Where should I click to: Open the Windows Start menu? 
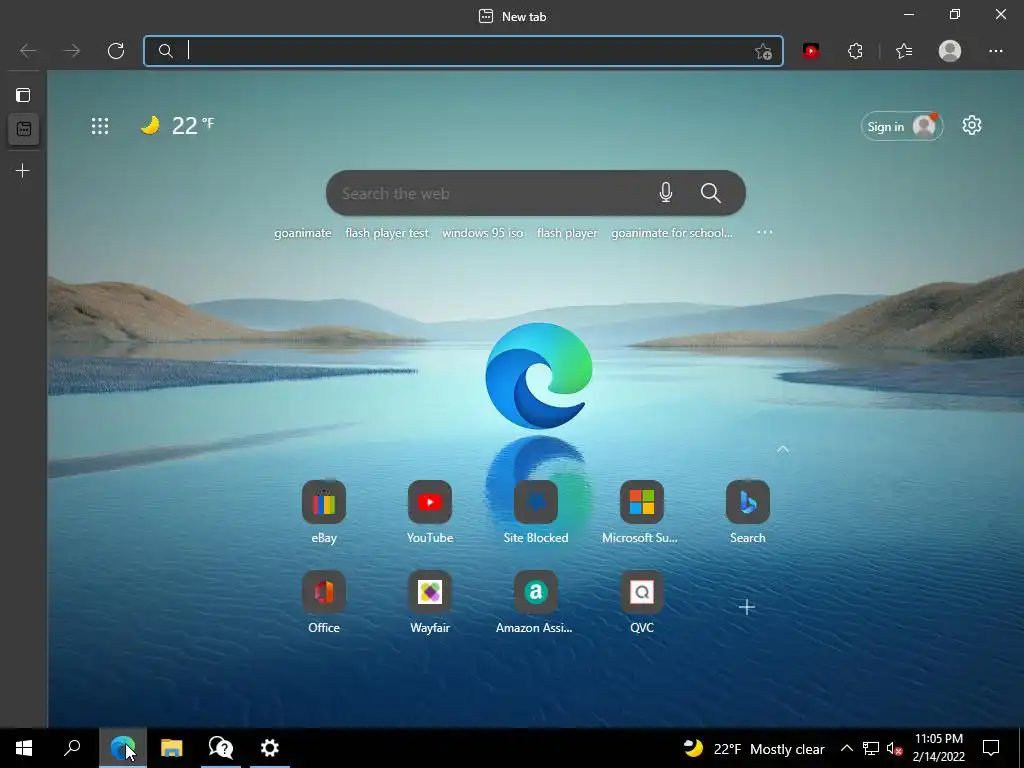click(24, 748)
